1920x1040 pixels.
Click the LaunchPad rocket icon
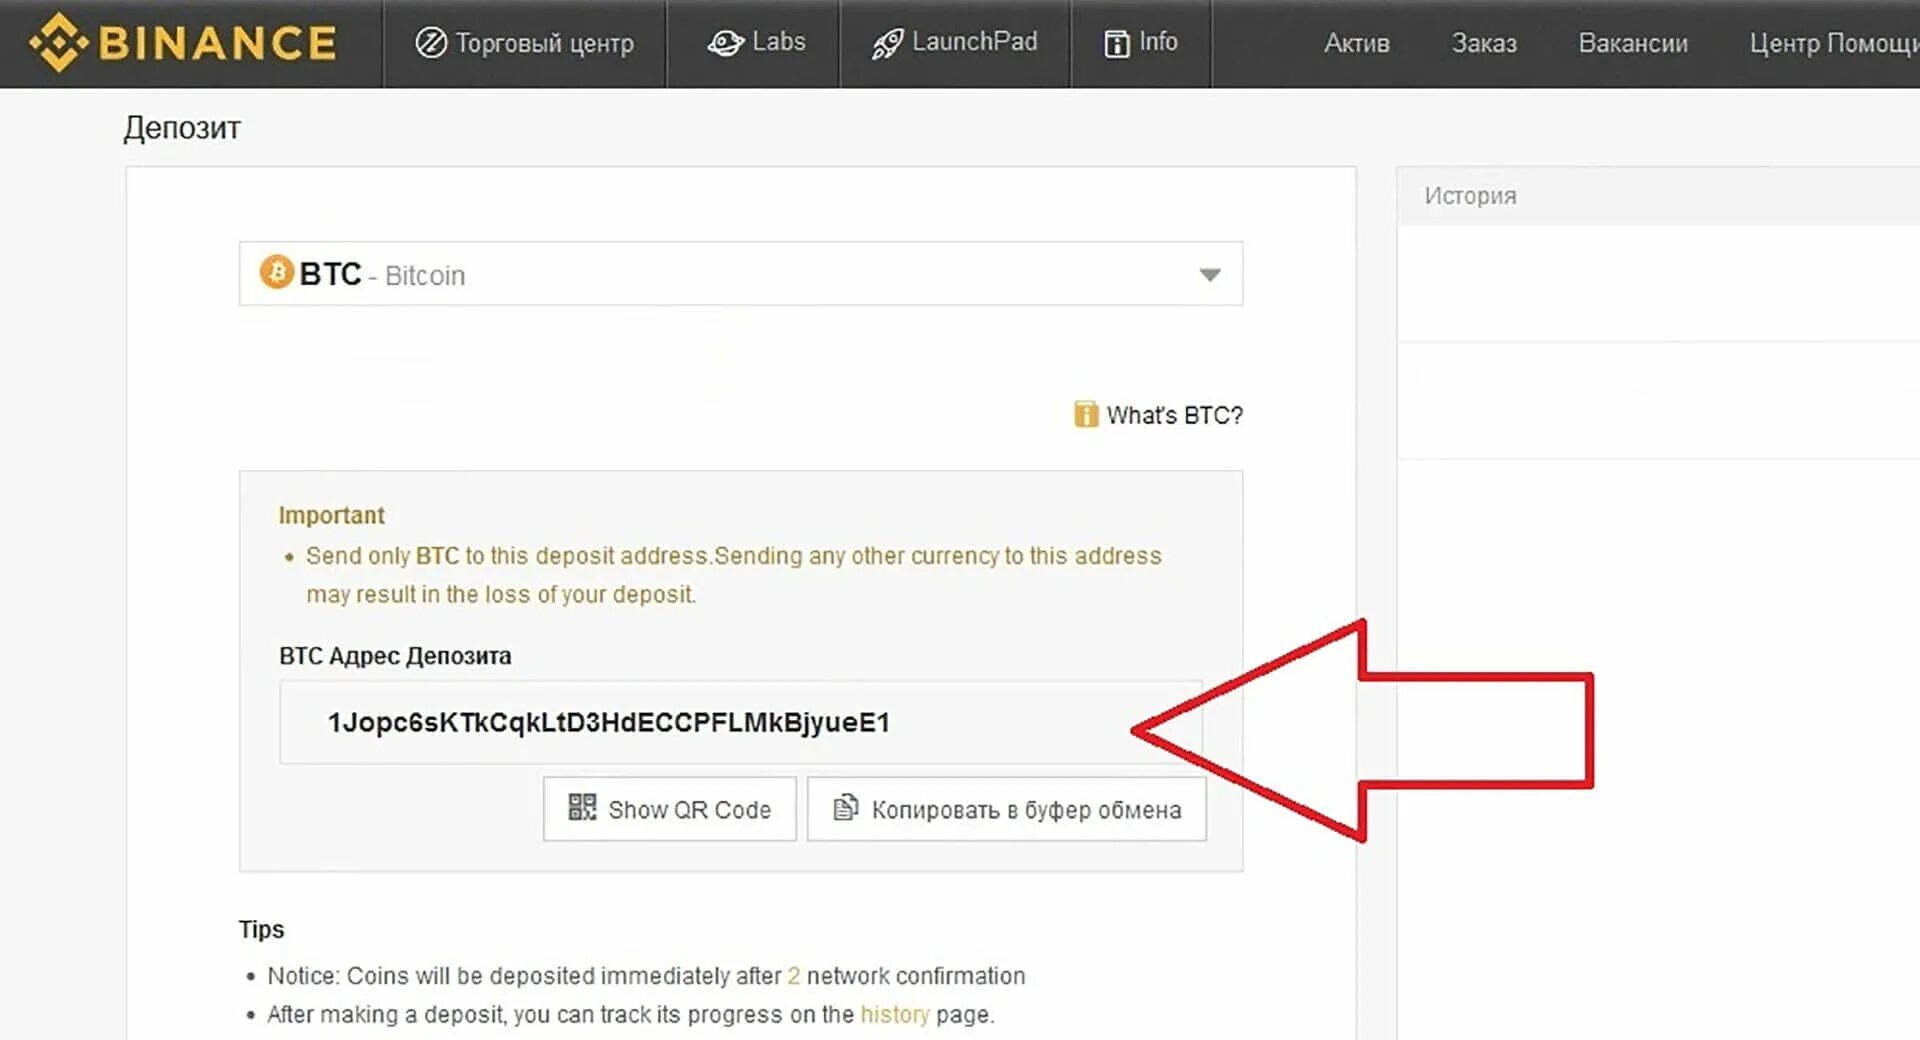point(887,43)
